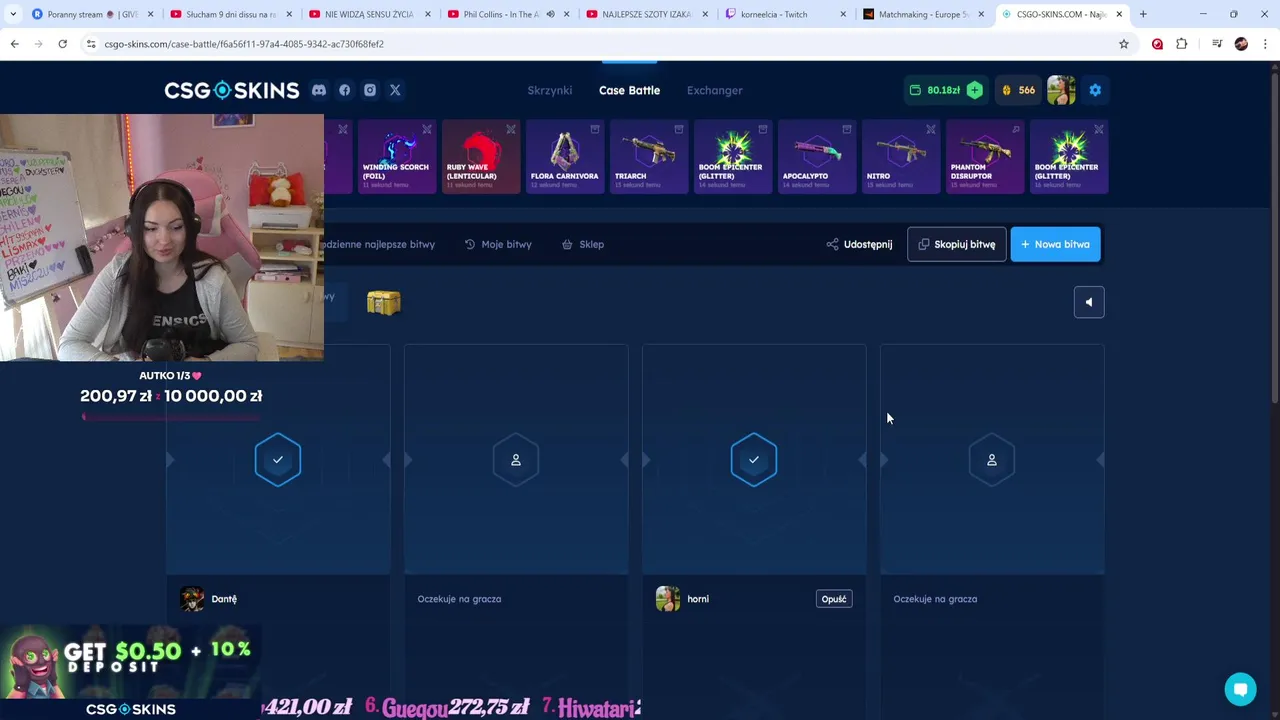Click the Dantę player name

[x=224, y=599]
